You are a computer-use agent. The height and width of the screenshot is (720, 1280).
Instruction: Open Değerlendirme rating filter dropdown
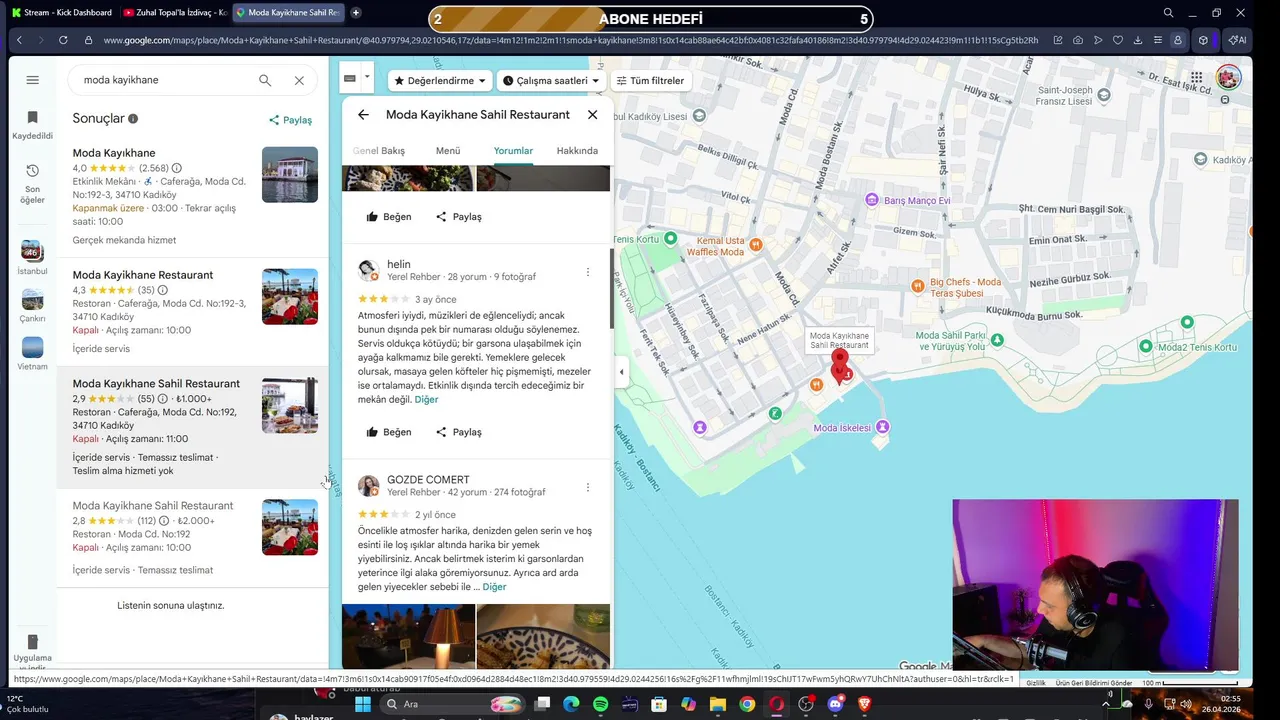[x=440, y=80]
